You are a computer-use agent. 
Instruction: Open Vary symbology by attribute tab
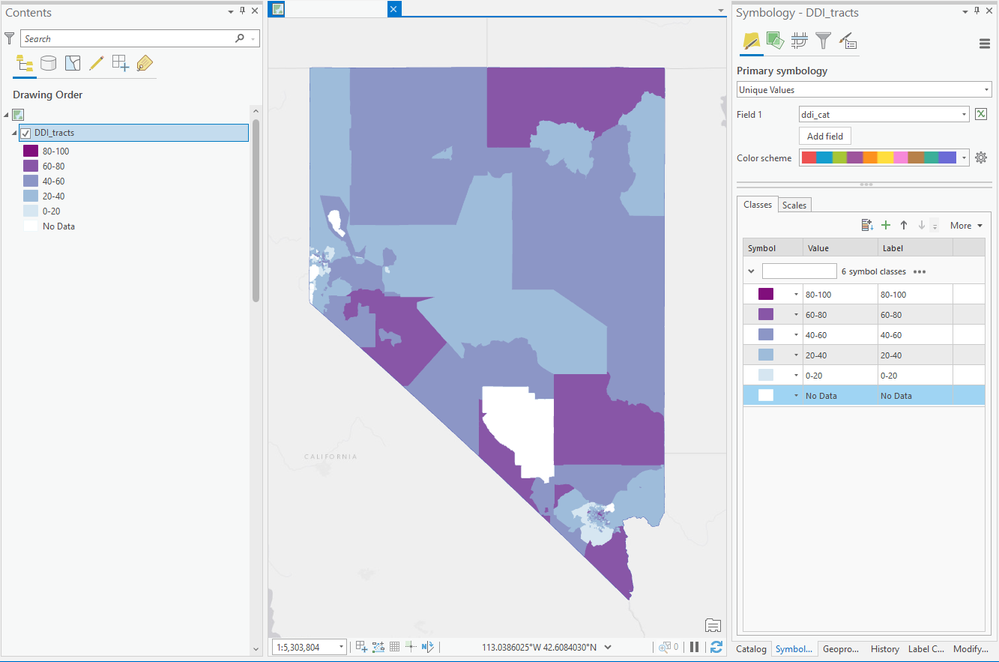click(x=775, y=41)
